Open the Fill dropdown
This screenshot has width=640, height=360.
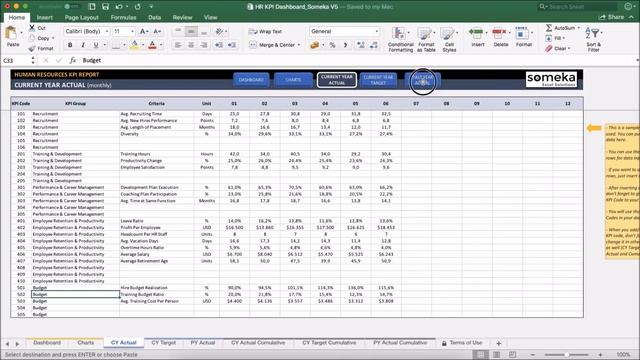pyautogui.click(x=556, y=38)
